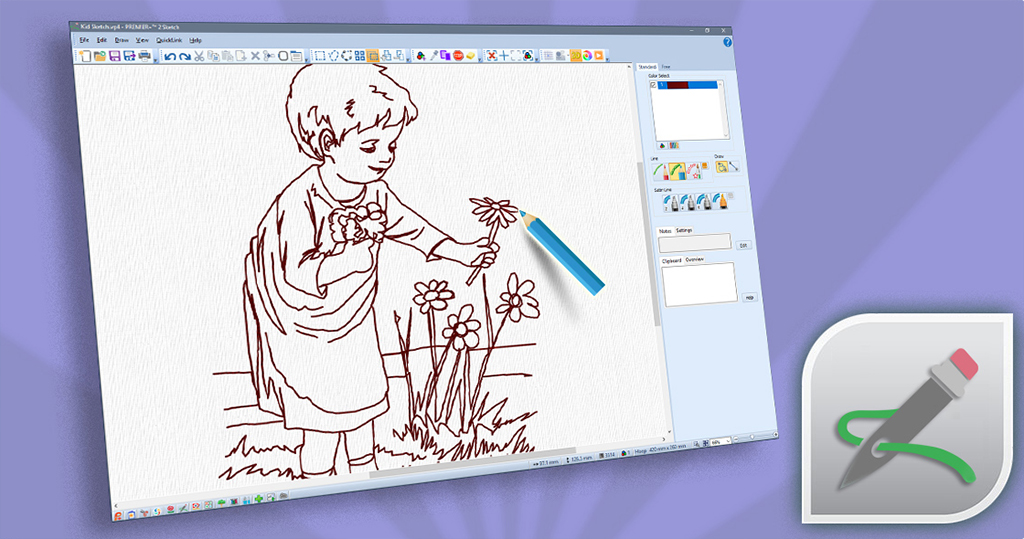This screenshot has width=1024, height=539.
Task: Delete selection with the X icon
Action: [255, 57]
